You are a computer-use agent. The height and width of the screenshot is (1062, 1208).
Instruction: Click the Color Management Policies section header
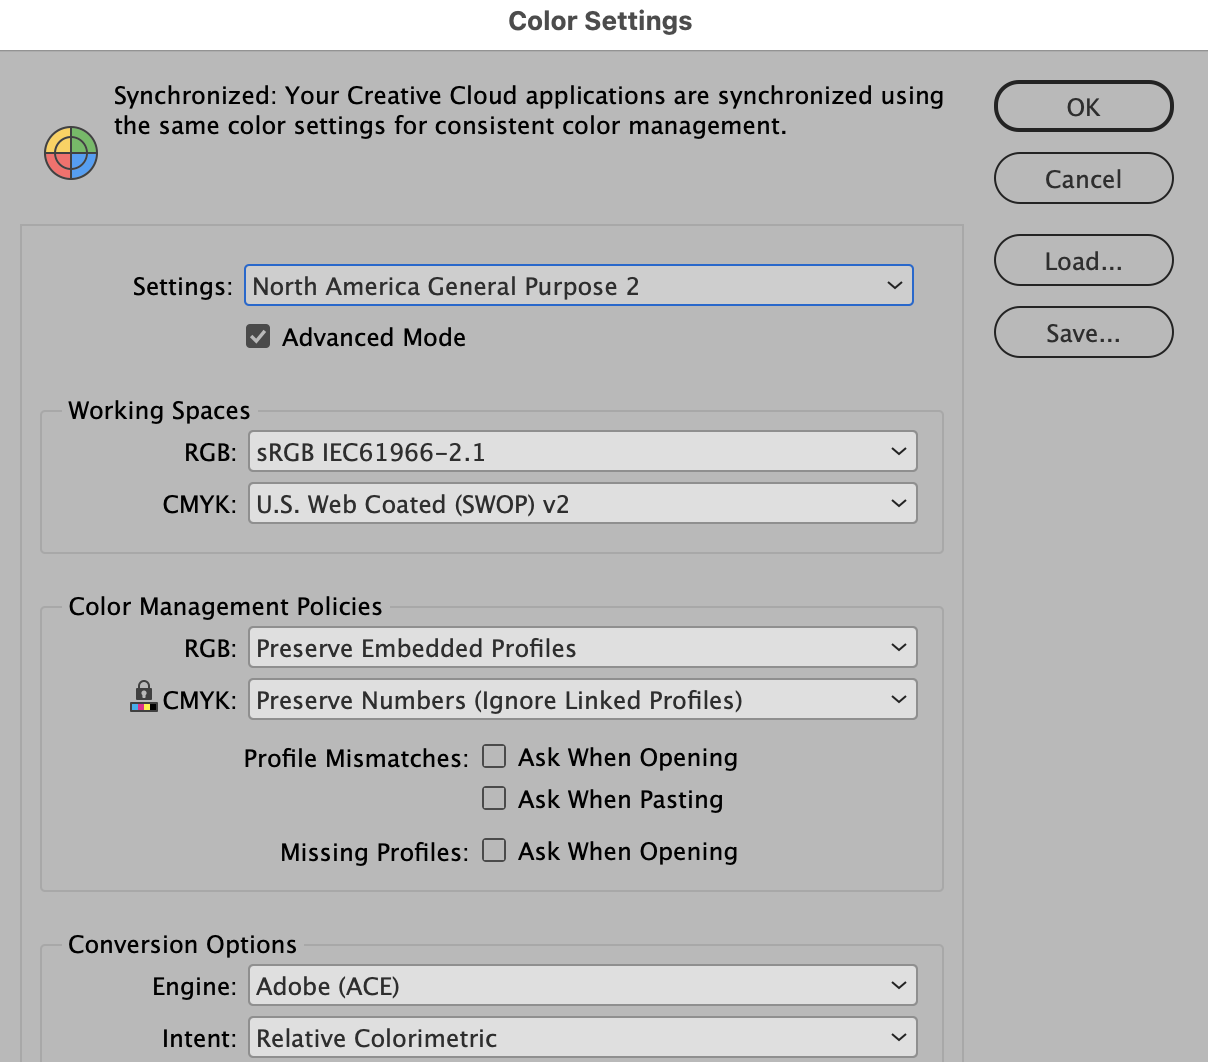[225, 606]
